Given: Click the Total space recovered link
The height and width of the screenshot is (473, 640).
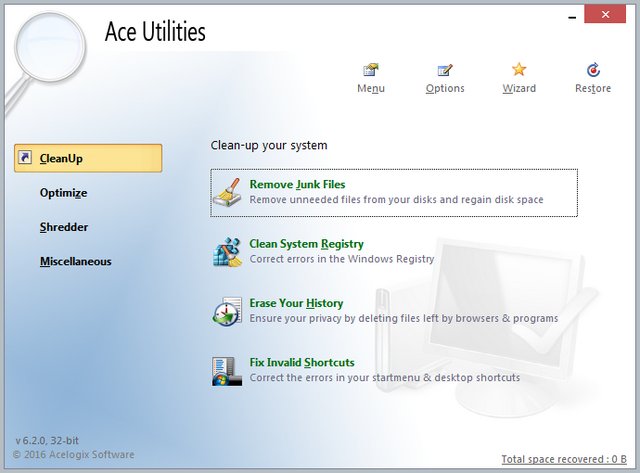Looking at the screenshot, I should [x=566, y=459].
